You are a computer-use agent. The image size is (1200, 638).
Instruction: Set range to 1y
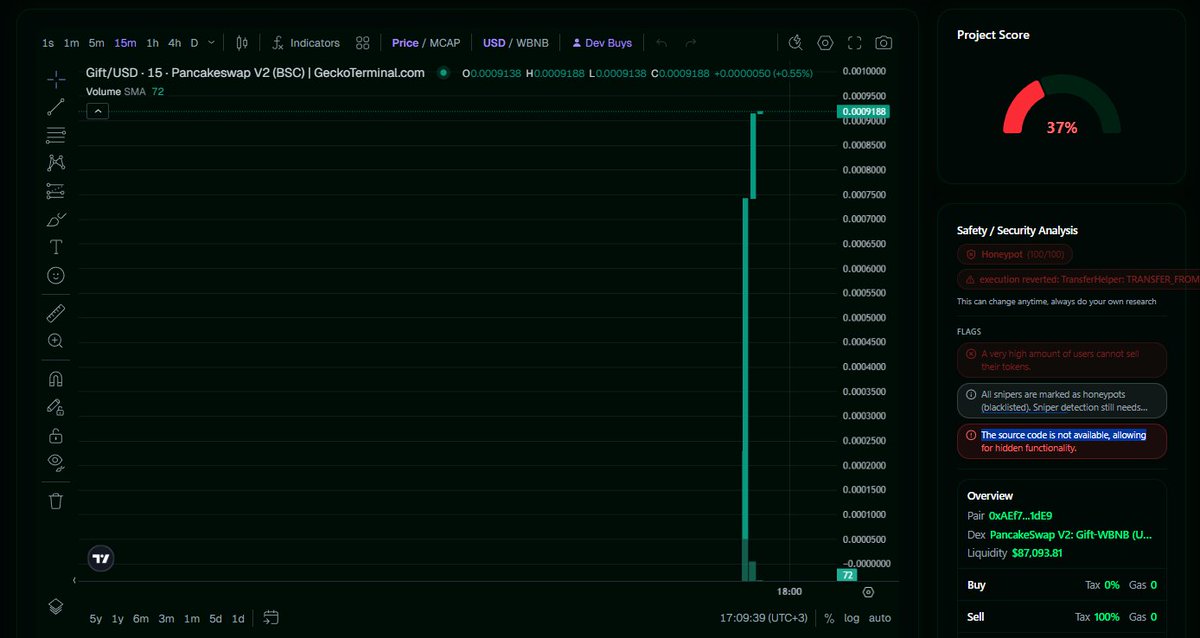tap(118, 618)
